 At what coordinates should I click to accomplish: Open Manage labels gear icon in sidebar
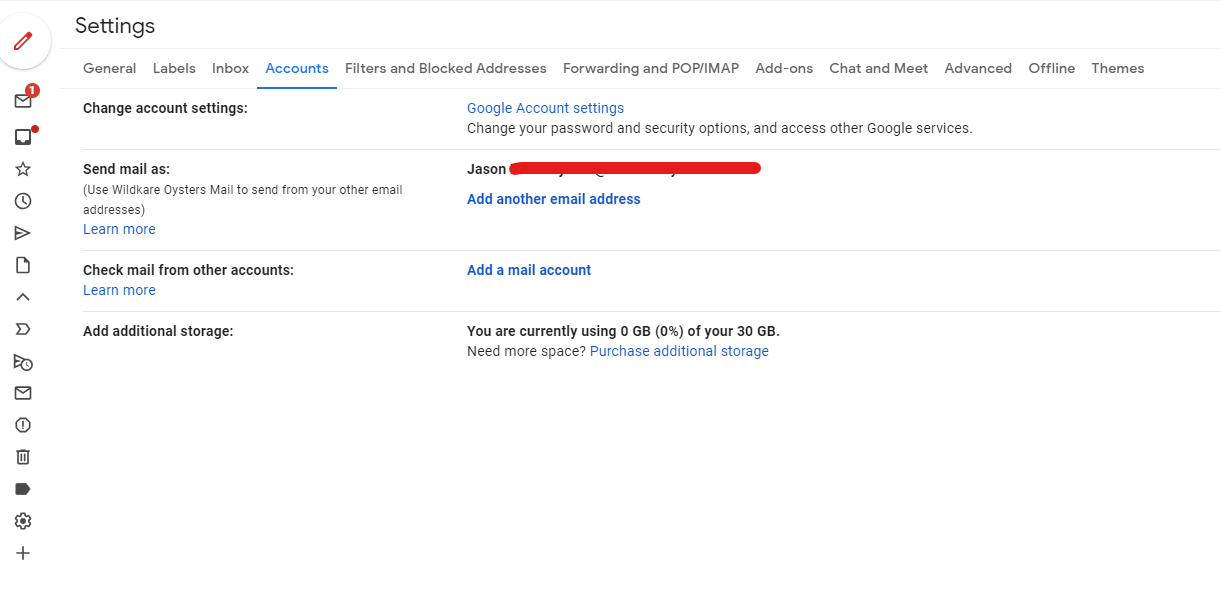[x=23, y=521]
